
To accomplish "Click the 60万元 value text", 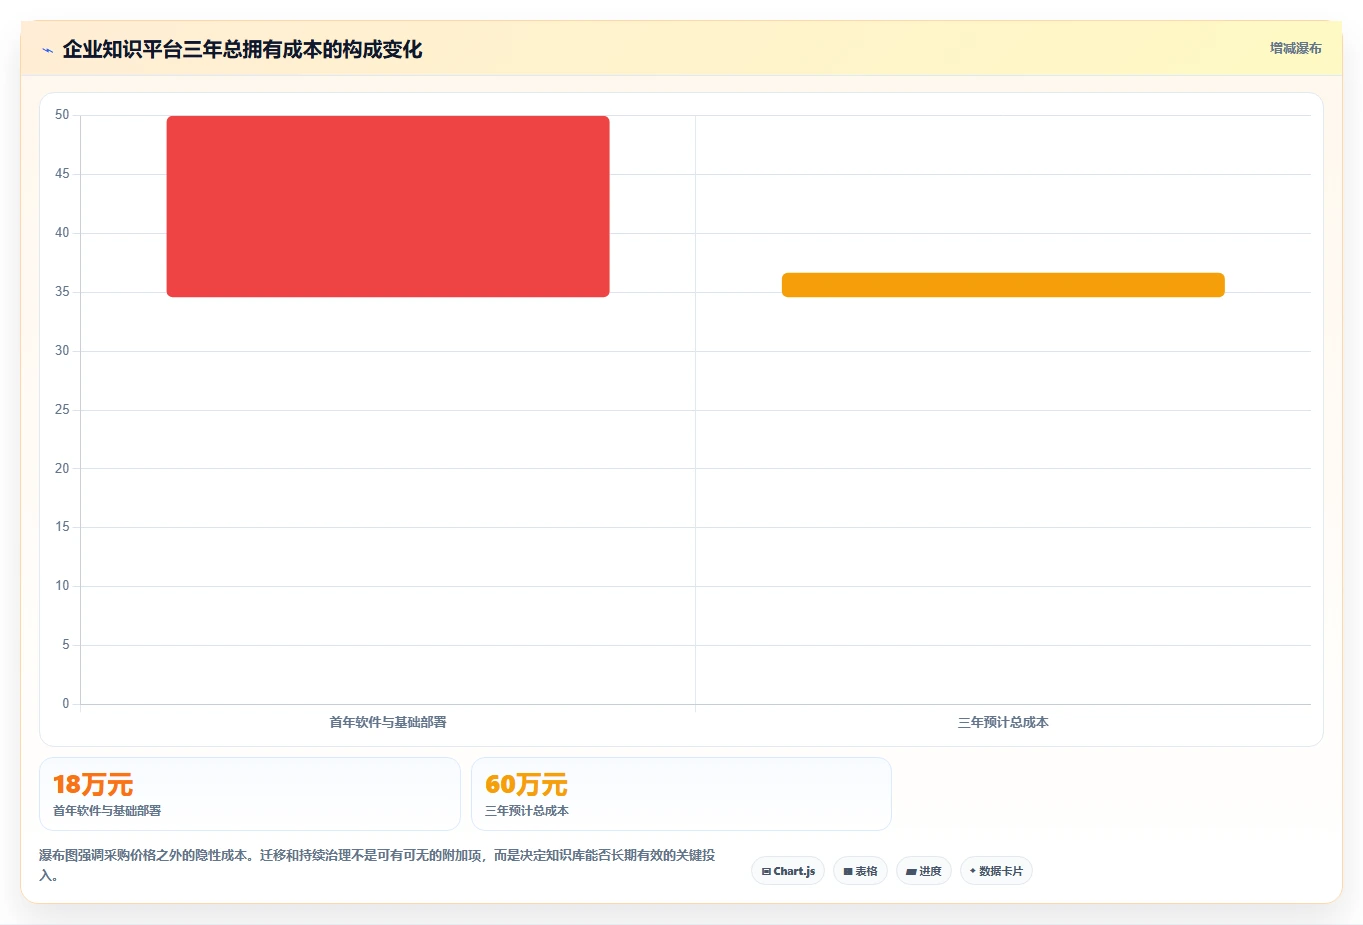I will click(x=526, y=785).
